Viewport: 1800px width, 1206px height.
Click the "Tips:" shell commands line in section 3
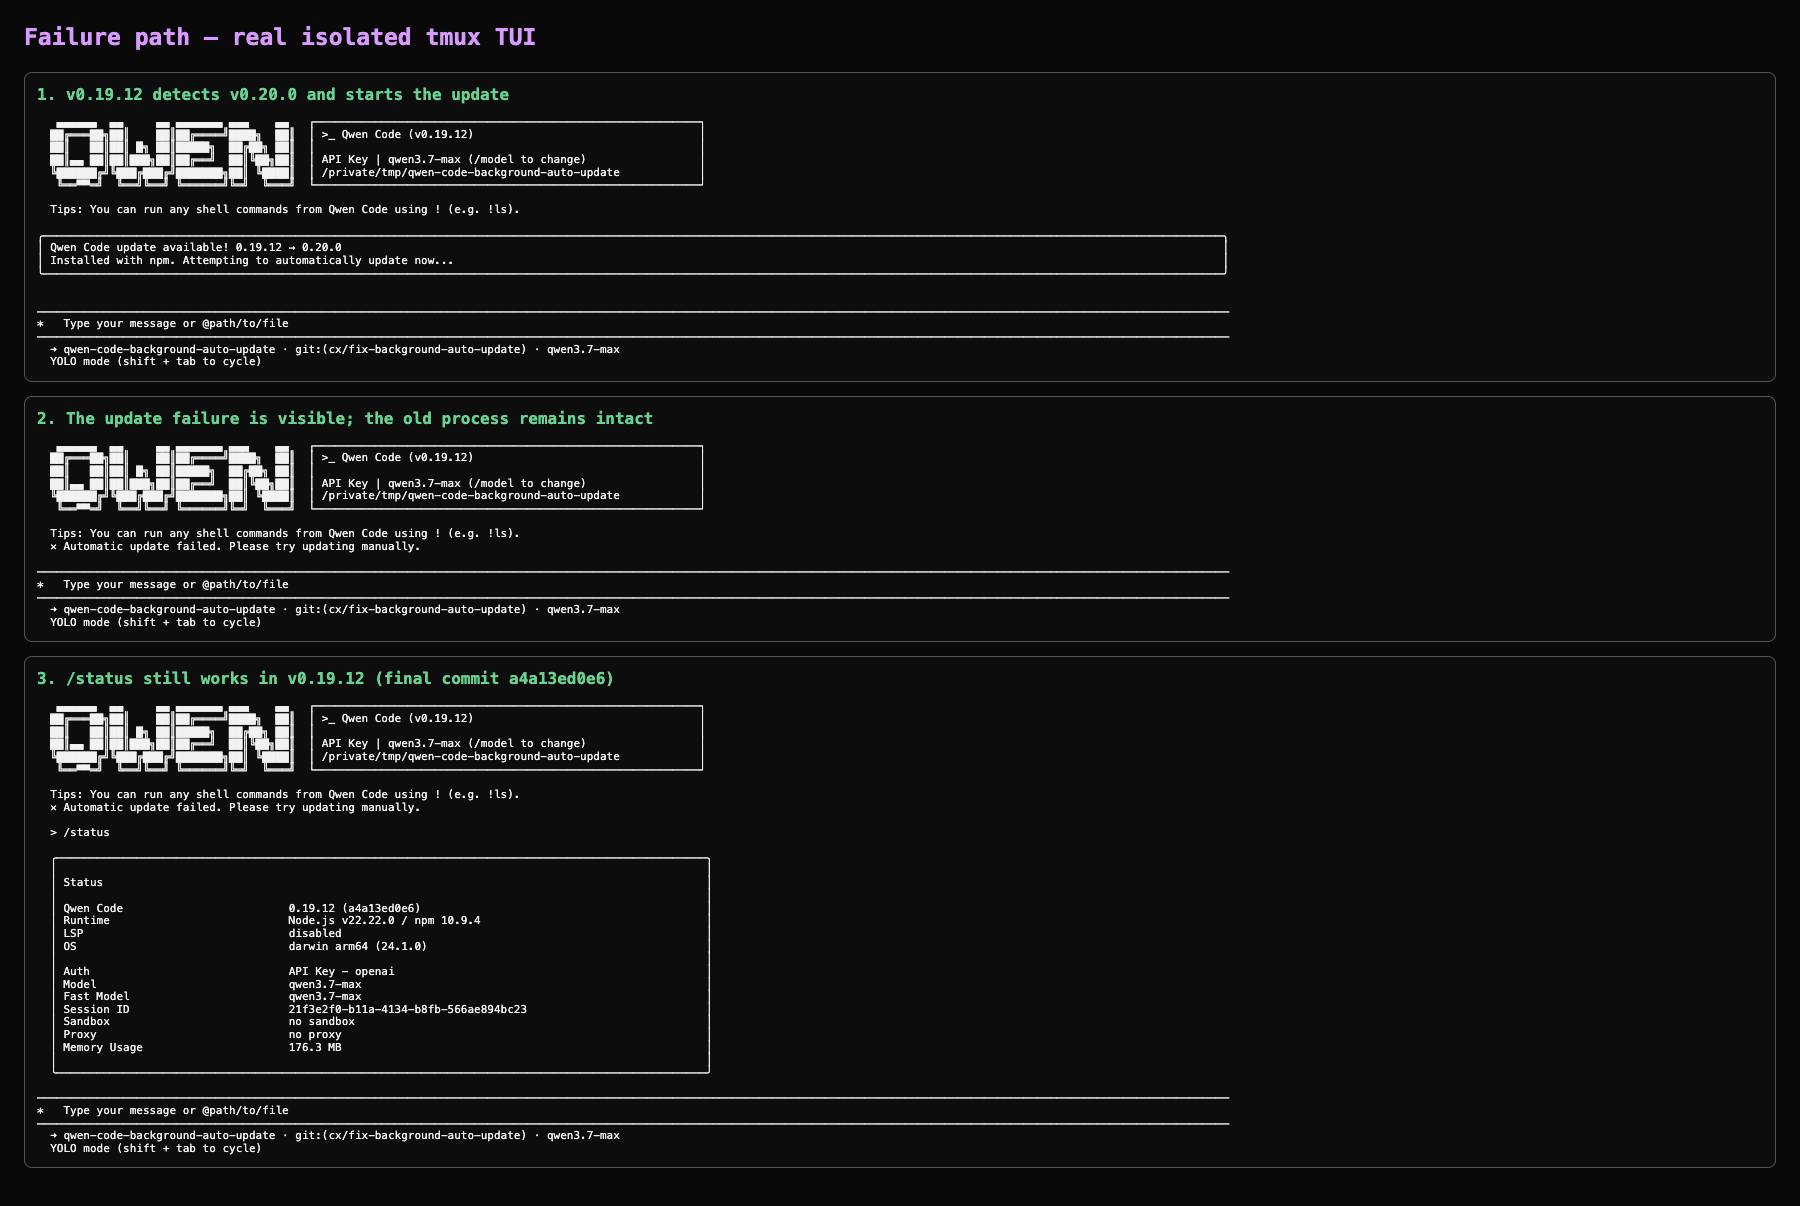coord(285,794)
